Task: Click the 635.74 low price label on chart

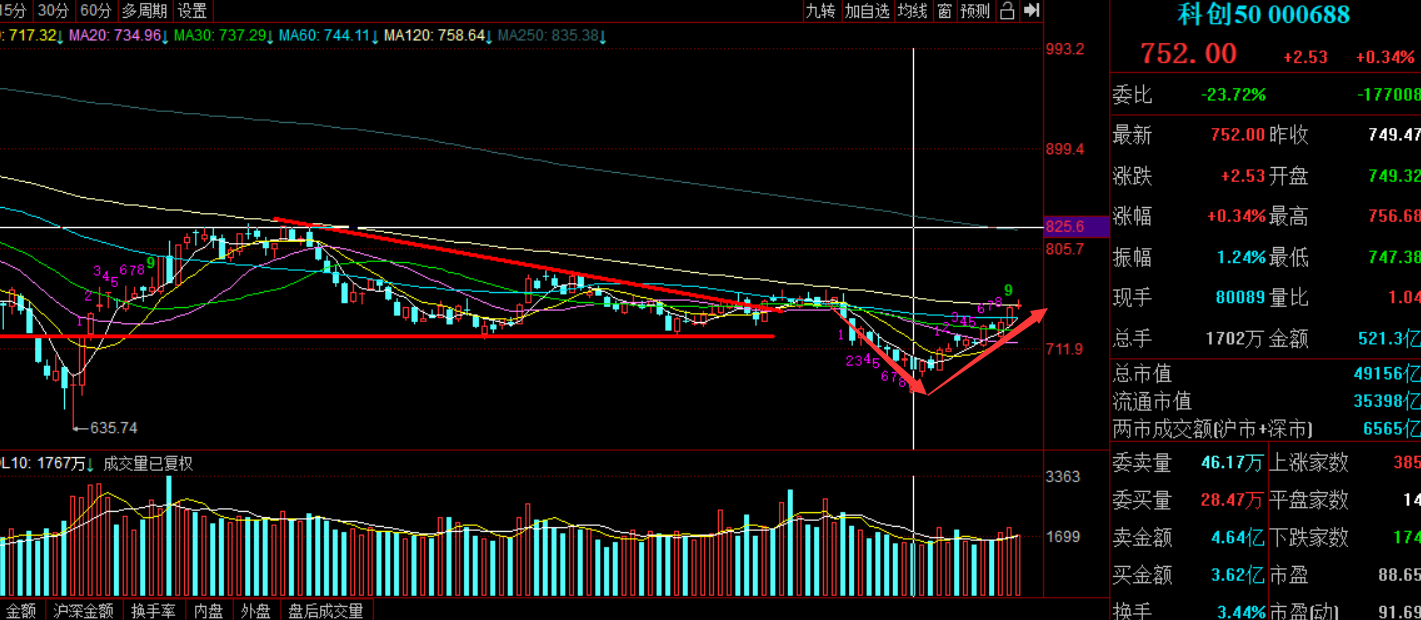Action: [113, 428]
